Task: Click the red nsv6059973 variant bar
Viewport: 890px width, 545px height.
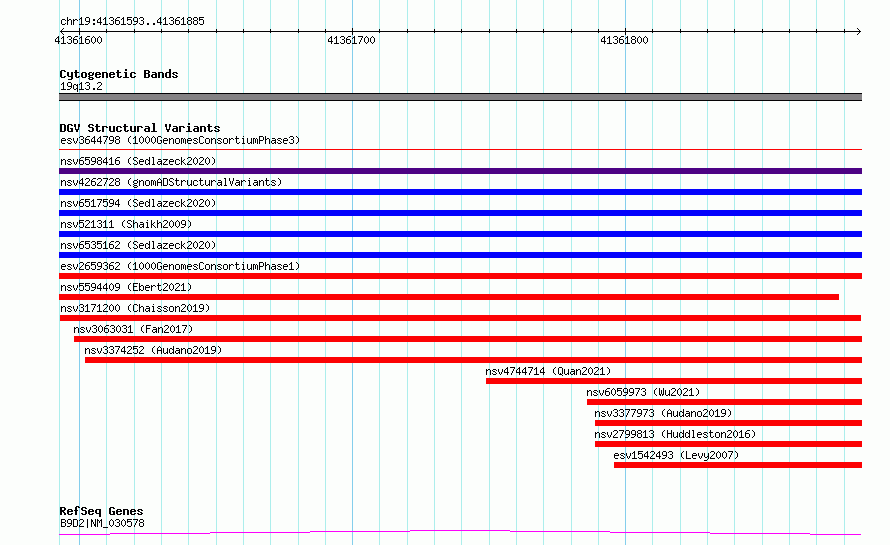Action: pos(724,402)
